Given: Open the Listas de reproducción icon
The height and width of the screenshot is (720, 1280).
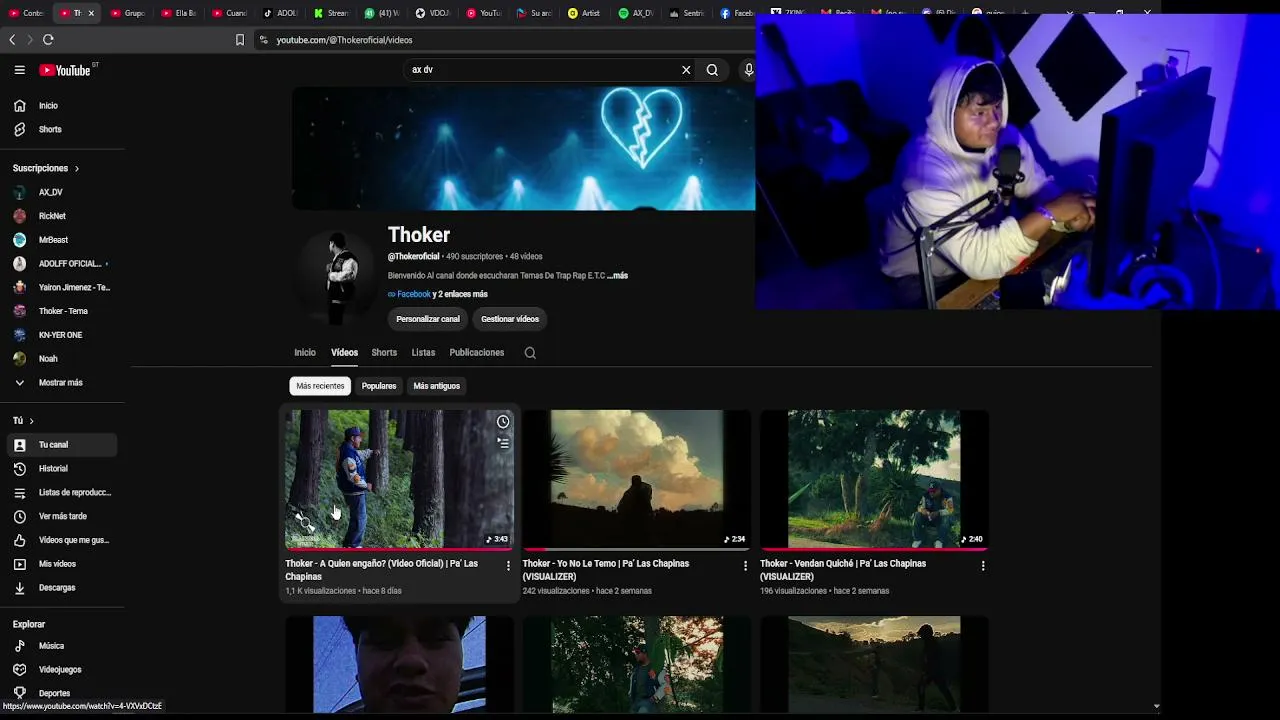Looking at the screenshot, I should click(19, 492).
